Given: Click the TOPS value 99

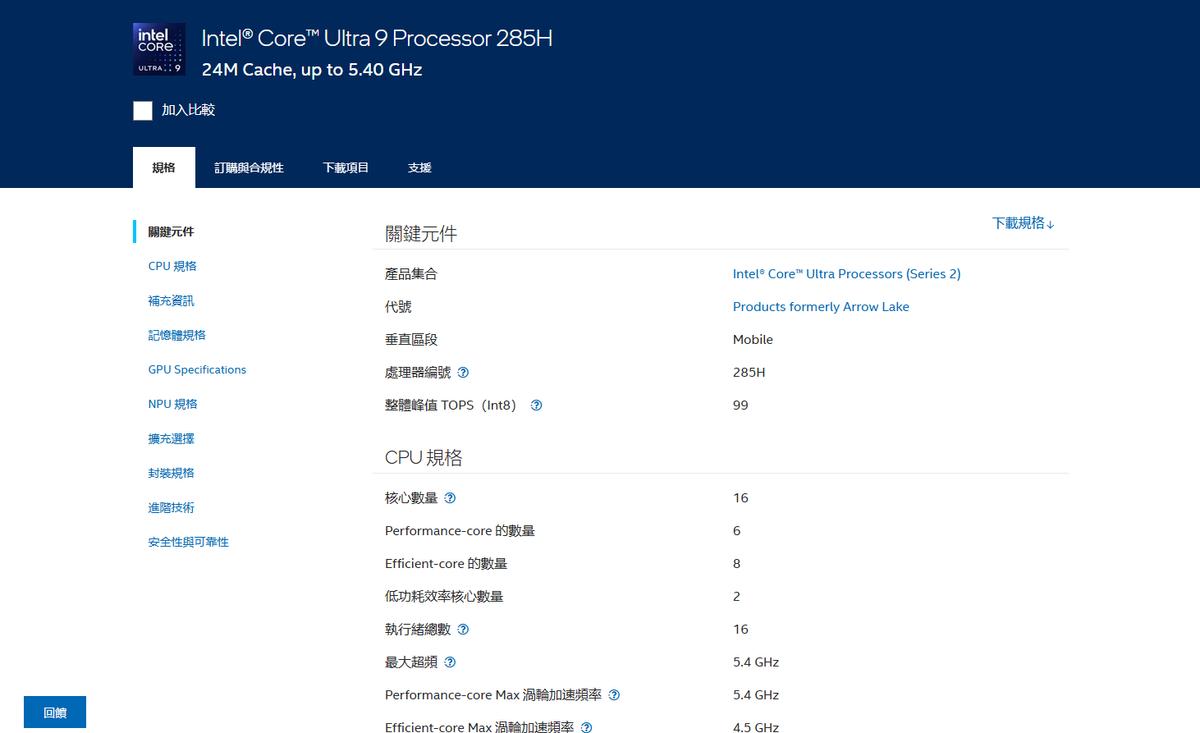Looking at the screenshot, I should point(740,405).
